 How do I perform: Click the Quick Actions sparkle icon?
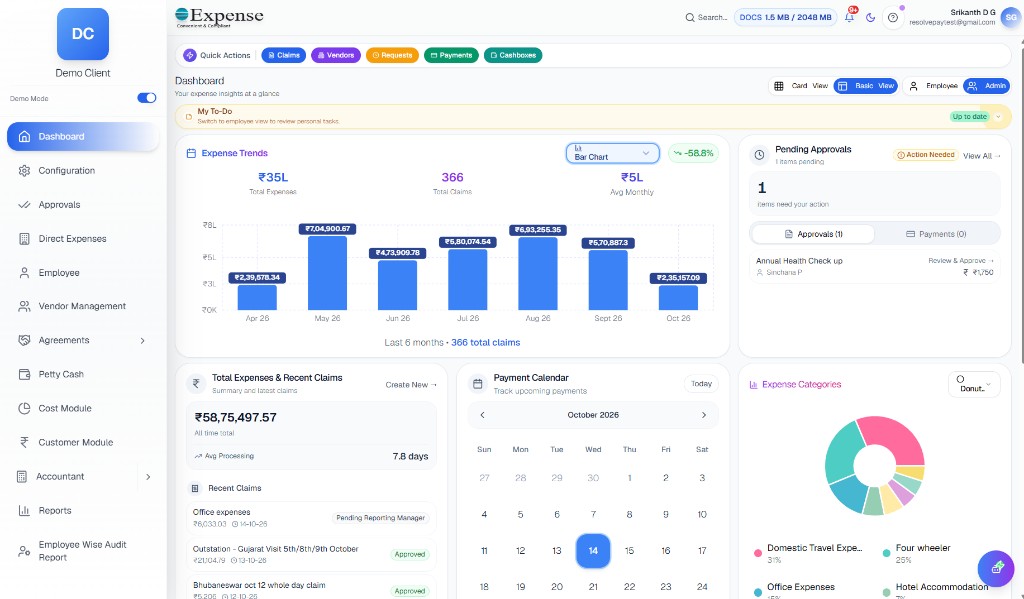point(190,56)
